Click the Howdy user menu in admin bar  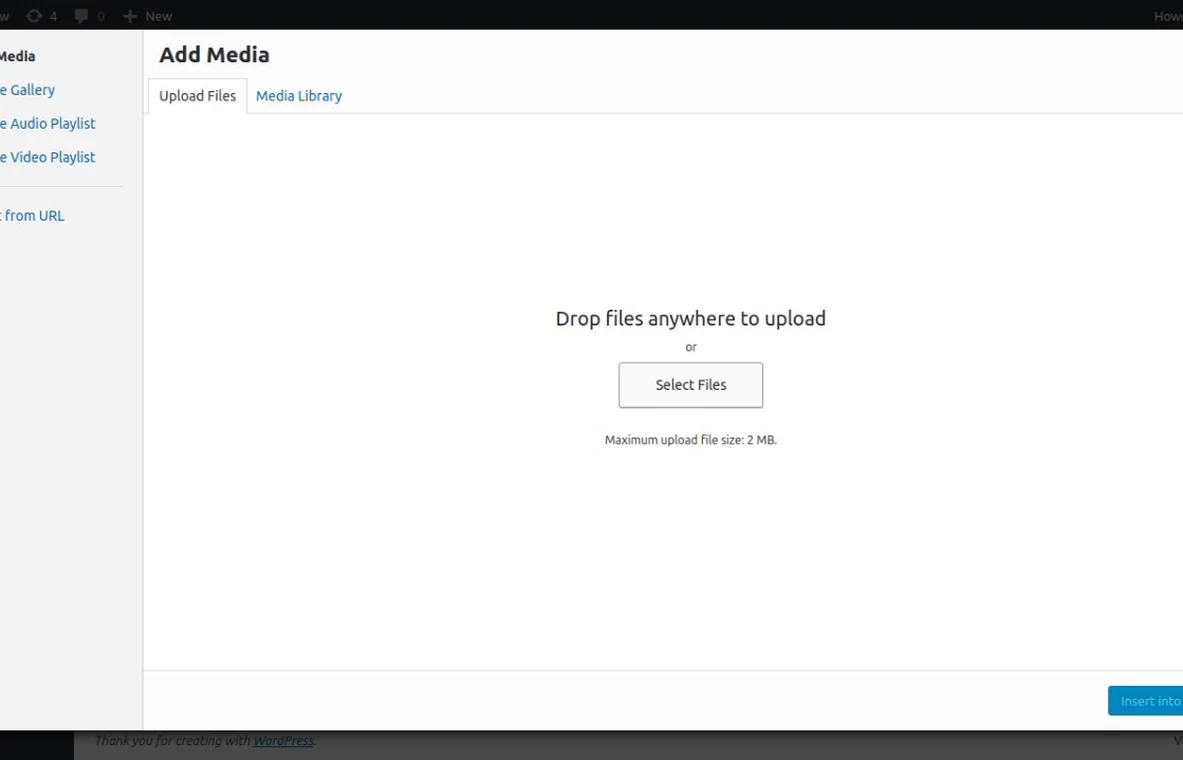[1168, 16]
